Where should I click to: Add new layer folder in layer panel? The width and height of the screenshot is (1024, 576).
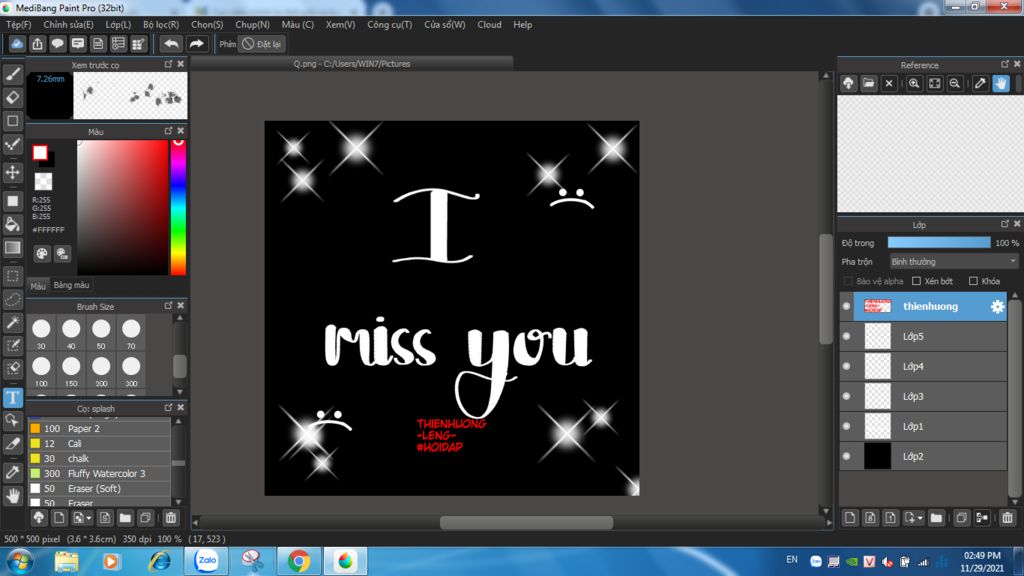tap(936, 518)
